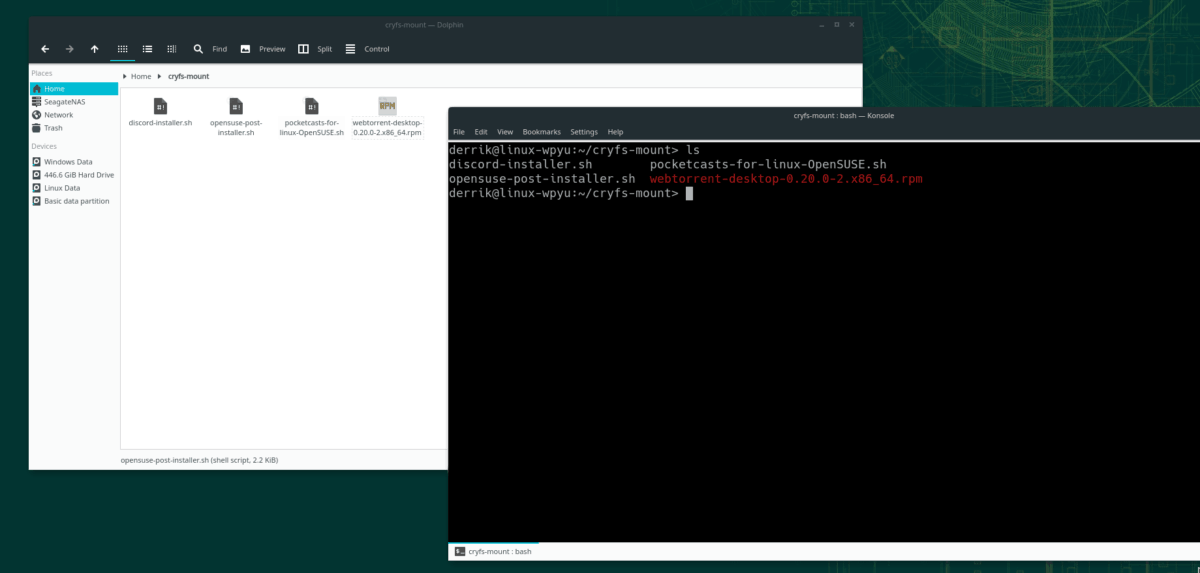Image resolution: width=1200 pixels, height=573 pixels.
Task: Expand the cryfs-mount breadcrumb arrow
Action: (161, 76)
